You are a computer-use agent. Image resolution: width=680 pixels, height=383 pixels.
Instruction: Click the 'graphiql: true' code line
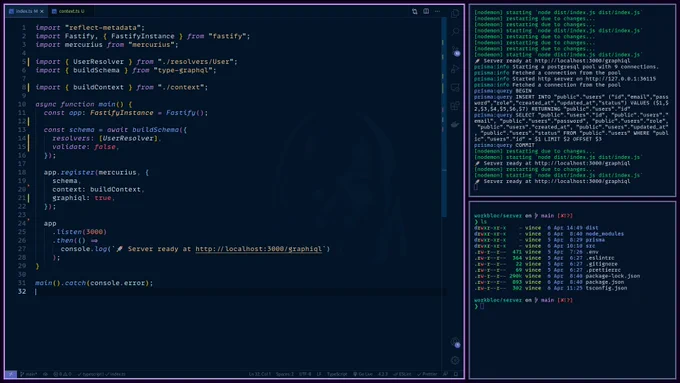pos(83,198)
